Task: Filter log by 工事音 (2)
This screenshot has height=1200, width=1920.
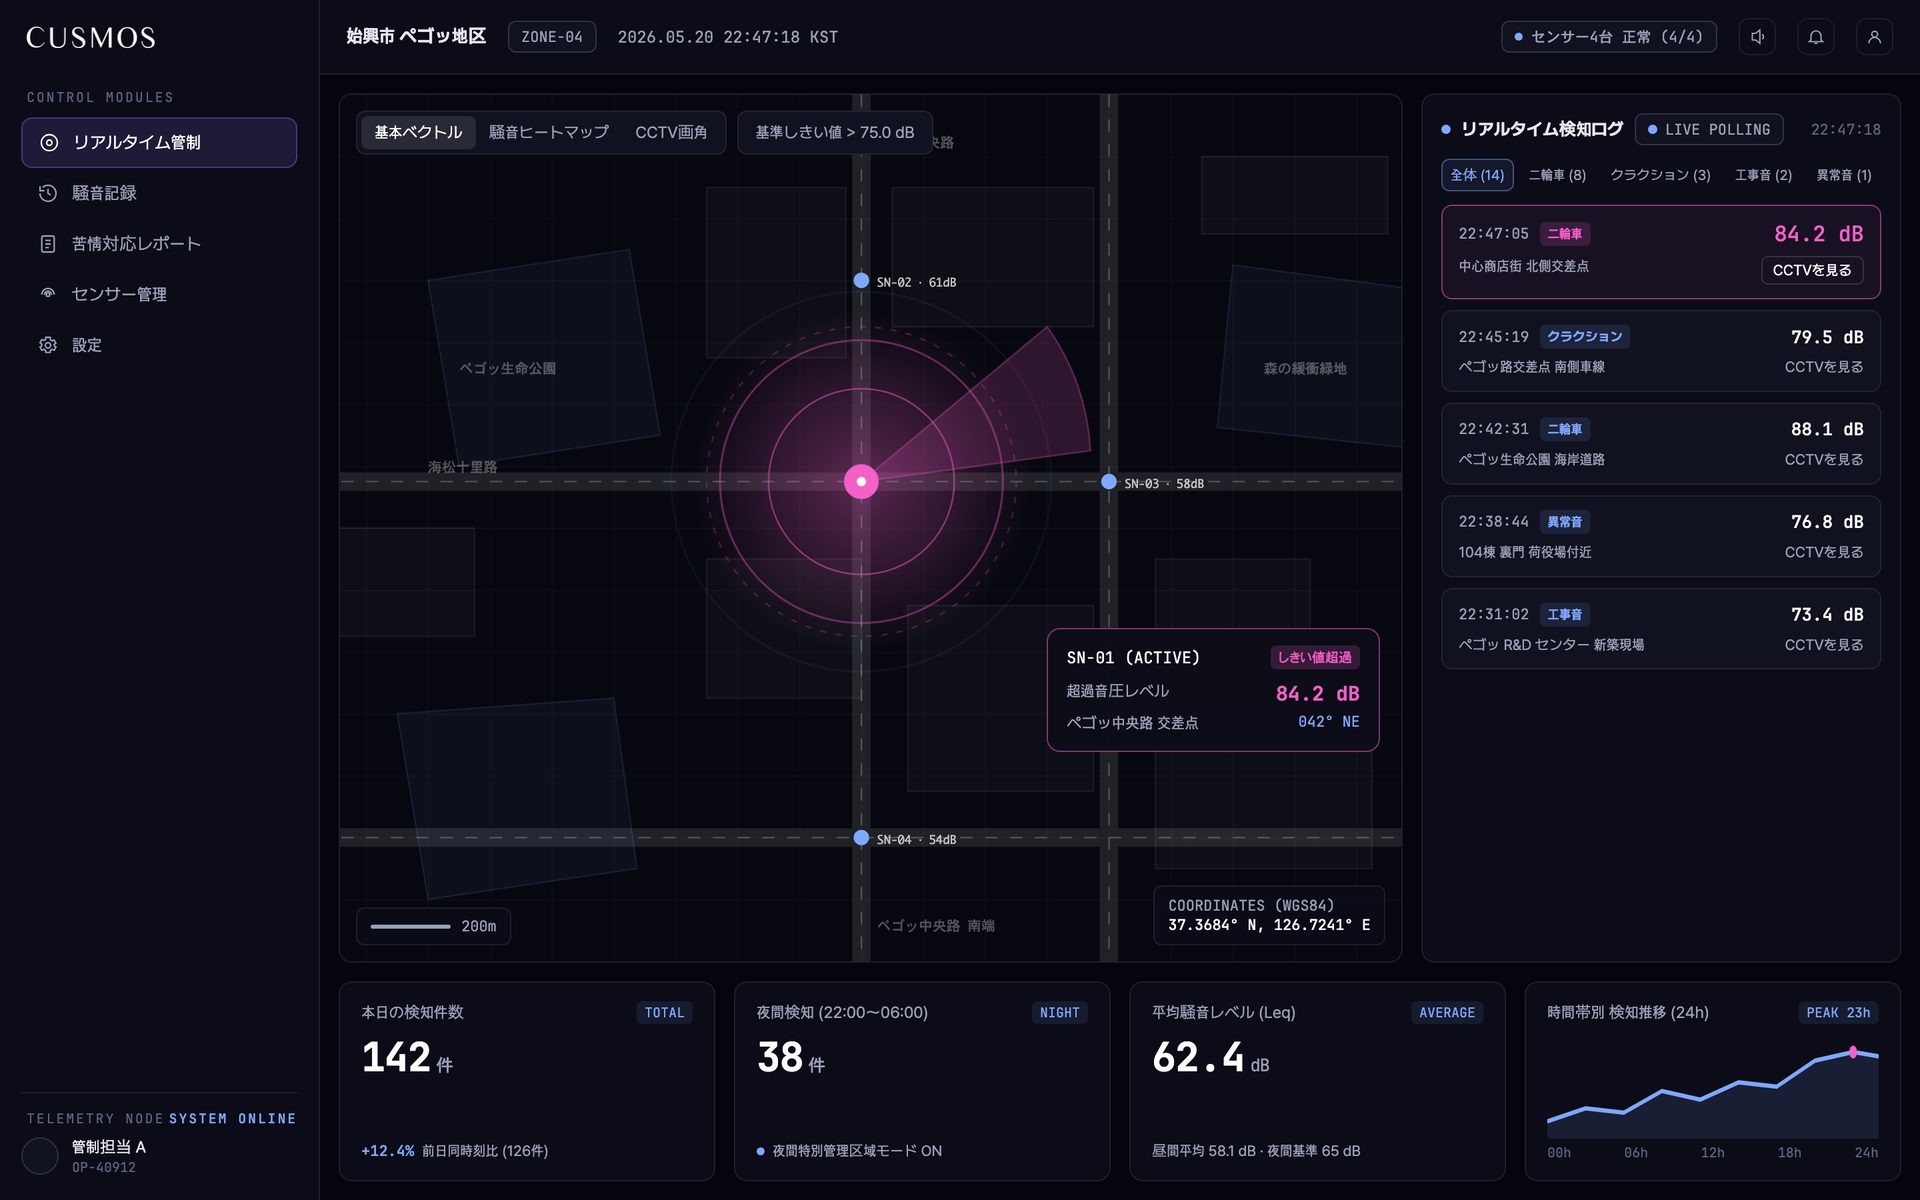Action: pyautogui.click(x=1763, y=175)
